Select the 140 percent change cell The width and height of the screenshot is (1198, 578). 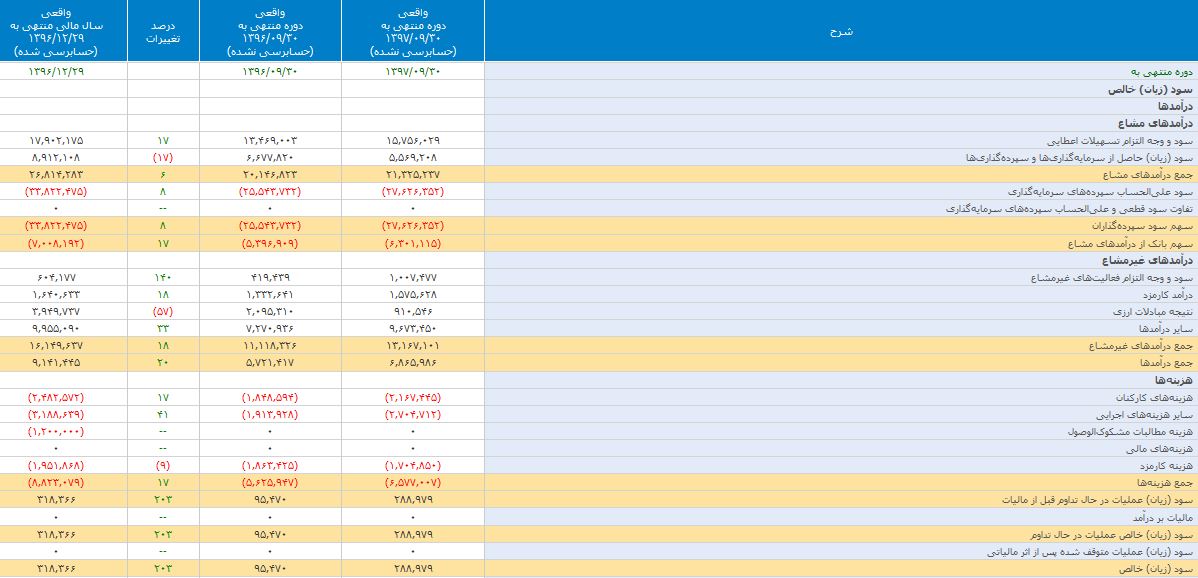tap(163, 278)
